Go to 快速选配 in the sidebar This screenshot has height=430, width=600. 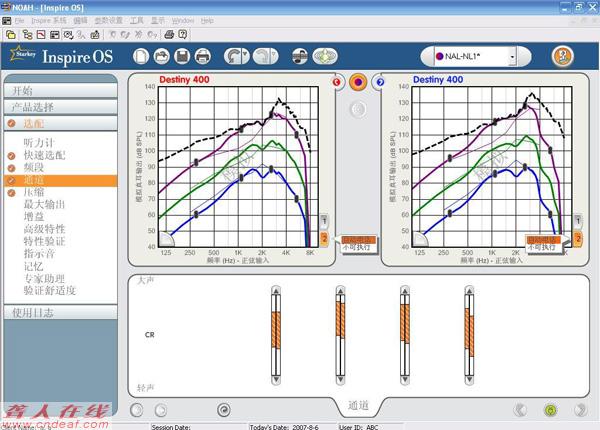point(44,155)
